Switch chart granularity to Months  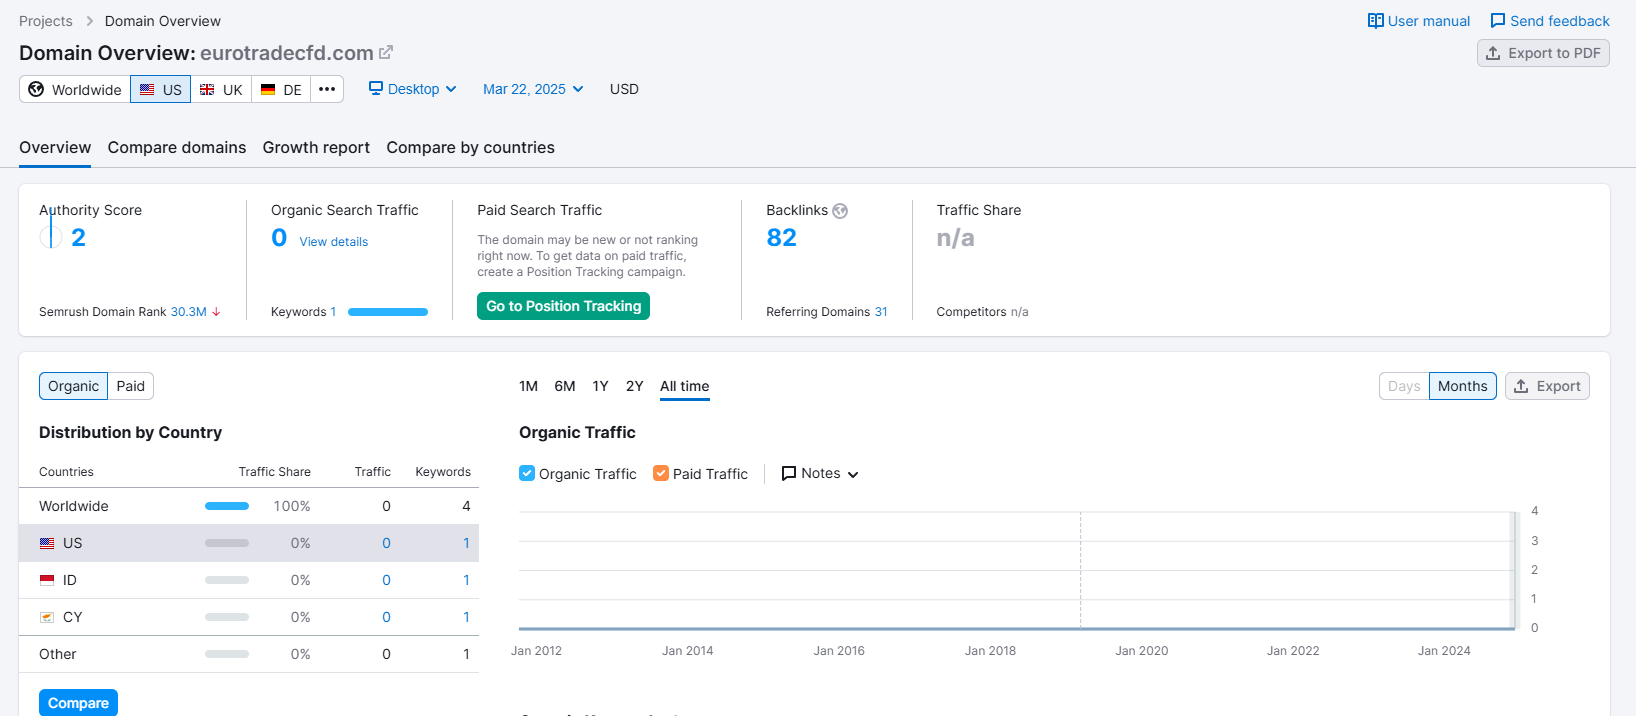pyautogui.click(x=1463, y=386)
